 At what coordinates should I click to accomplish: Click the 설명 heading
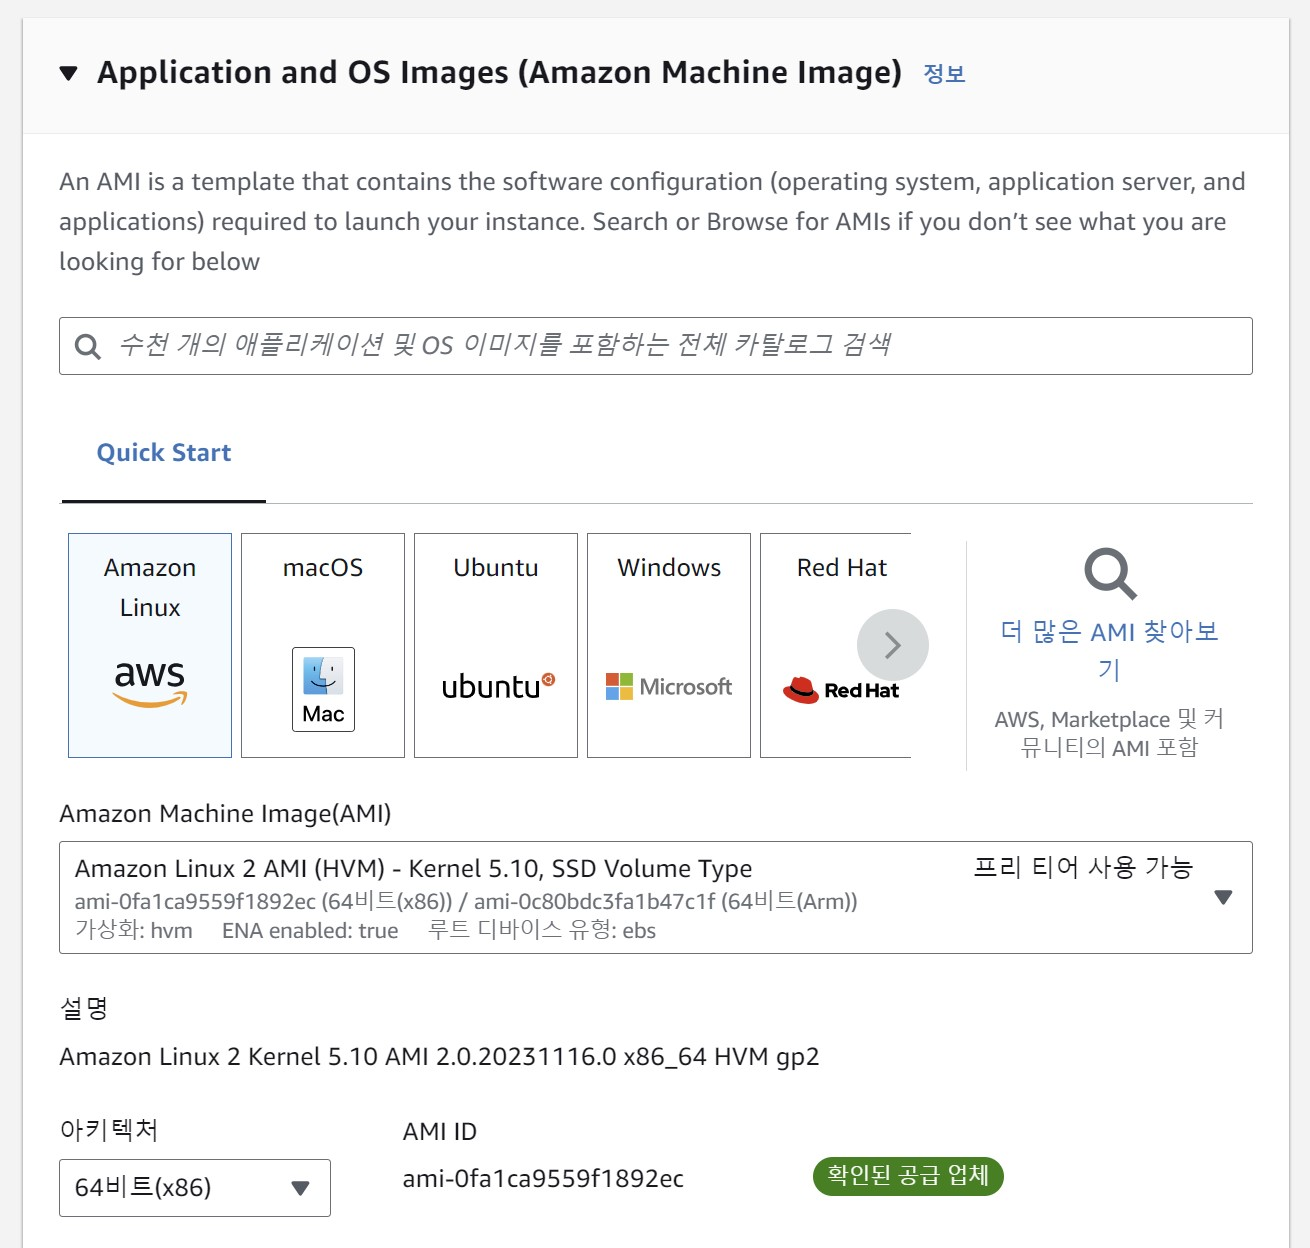83,1008
